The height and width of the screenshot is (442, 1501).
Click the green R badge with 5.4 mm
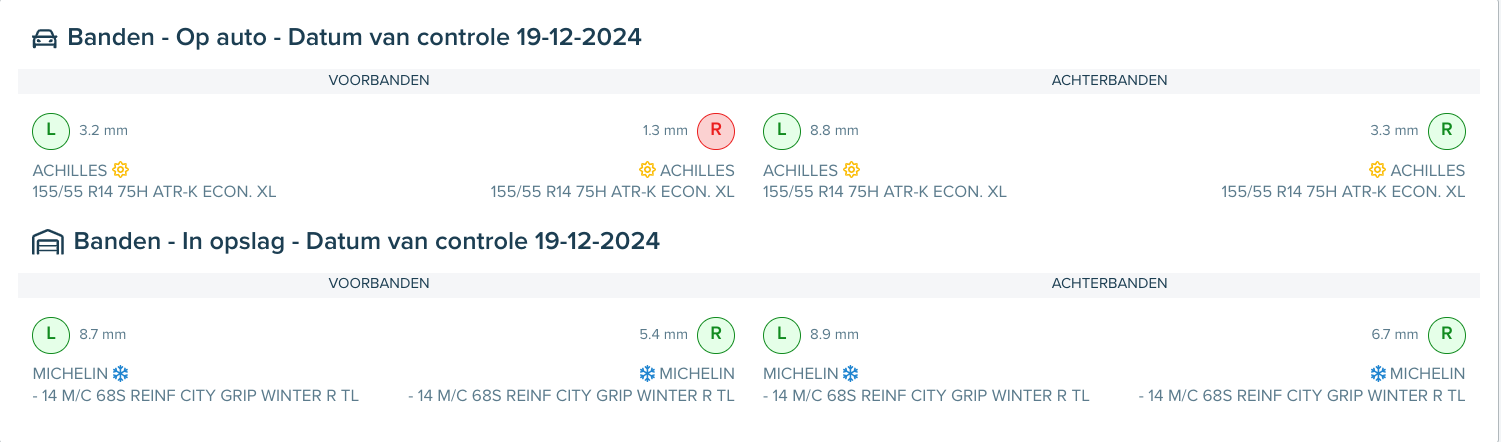(x=716, y=334)
